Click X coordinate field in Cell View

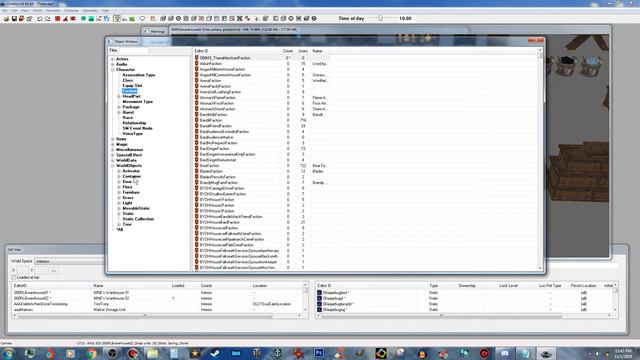coord(23,270)
